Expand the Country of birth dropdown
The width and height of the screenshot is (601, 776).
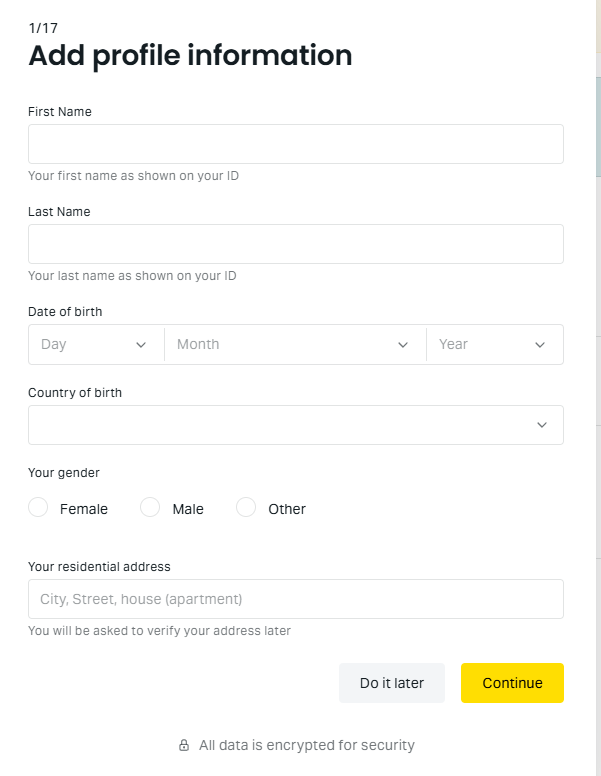click(x=295, y=425)
